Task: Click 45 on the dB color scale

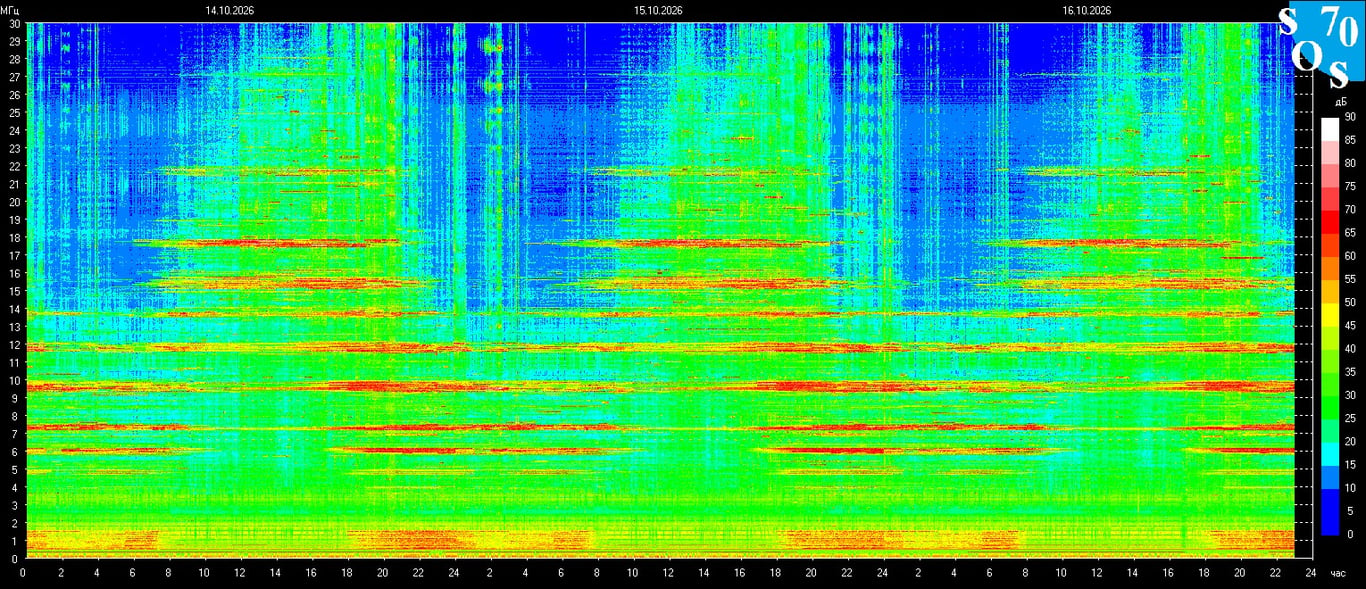Action: click(x=1350, y=325)
